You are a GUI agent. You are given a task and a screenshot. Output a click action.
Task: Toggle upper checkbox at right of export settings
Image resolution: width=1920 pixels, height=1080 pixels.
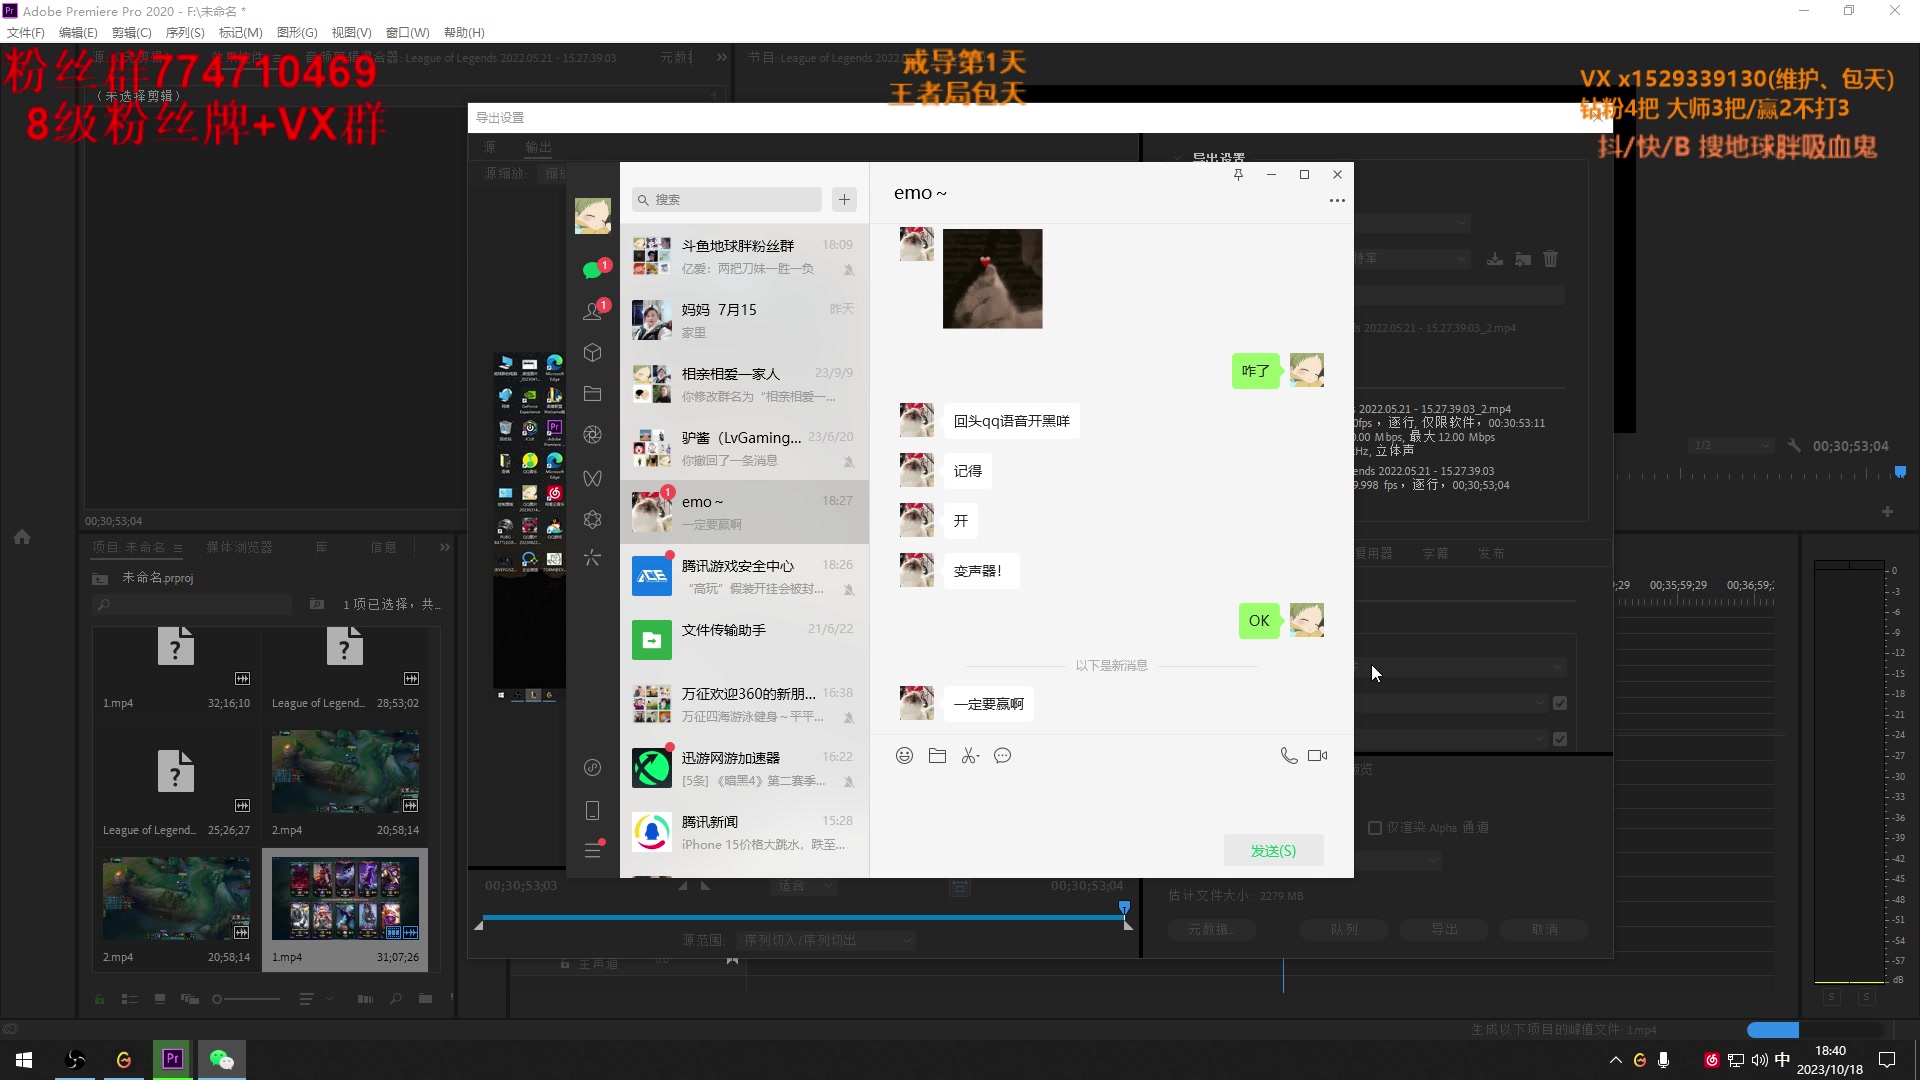1560,704
